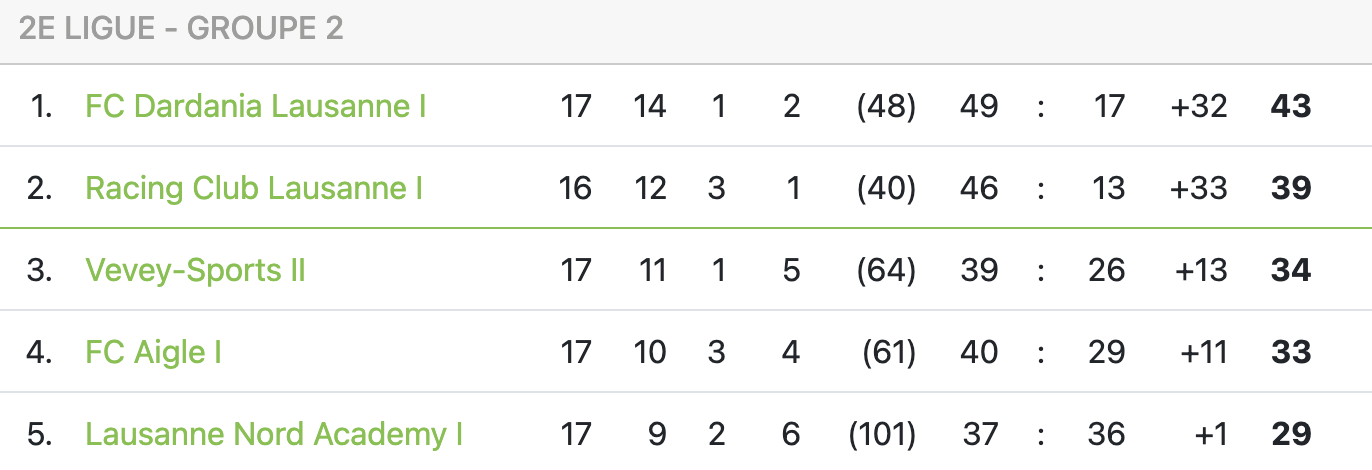Open the Racing Club Lausanne I team page
Image resolution: width=1372 pixels, height=470 pixels.
pyautogui.click(x=254, y=188)
